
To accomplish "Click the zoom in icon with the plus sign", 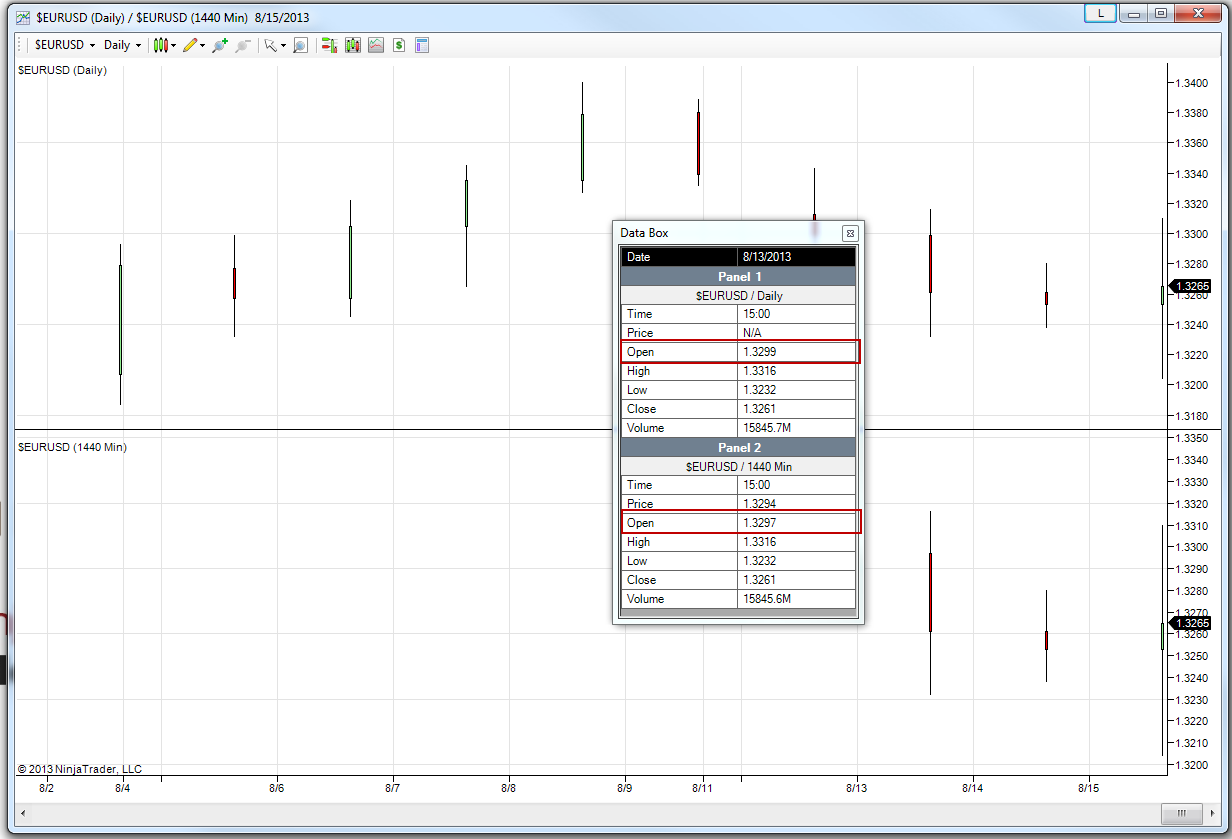I will [220, 45].
